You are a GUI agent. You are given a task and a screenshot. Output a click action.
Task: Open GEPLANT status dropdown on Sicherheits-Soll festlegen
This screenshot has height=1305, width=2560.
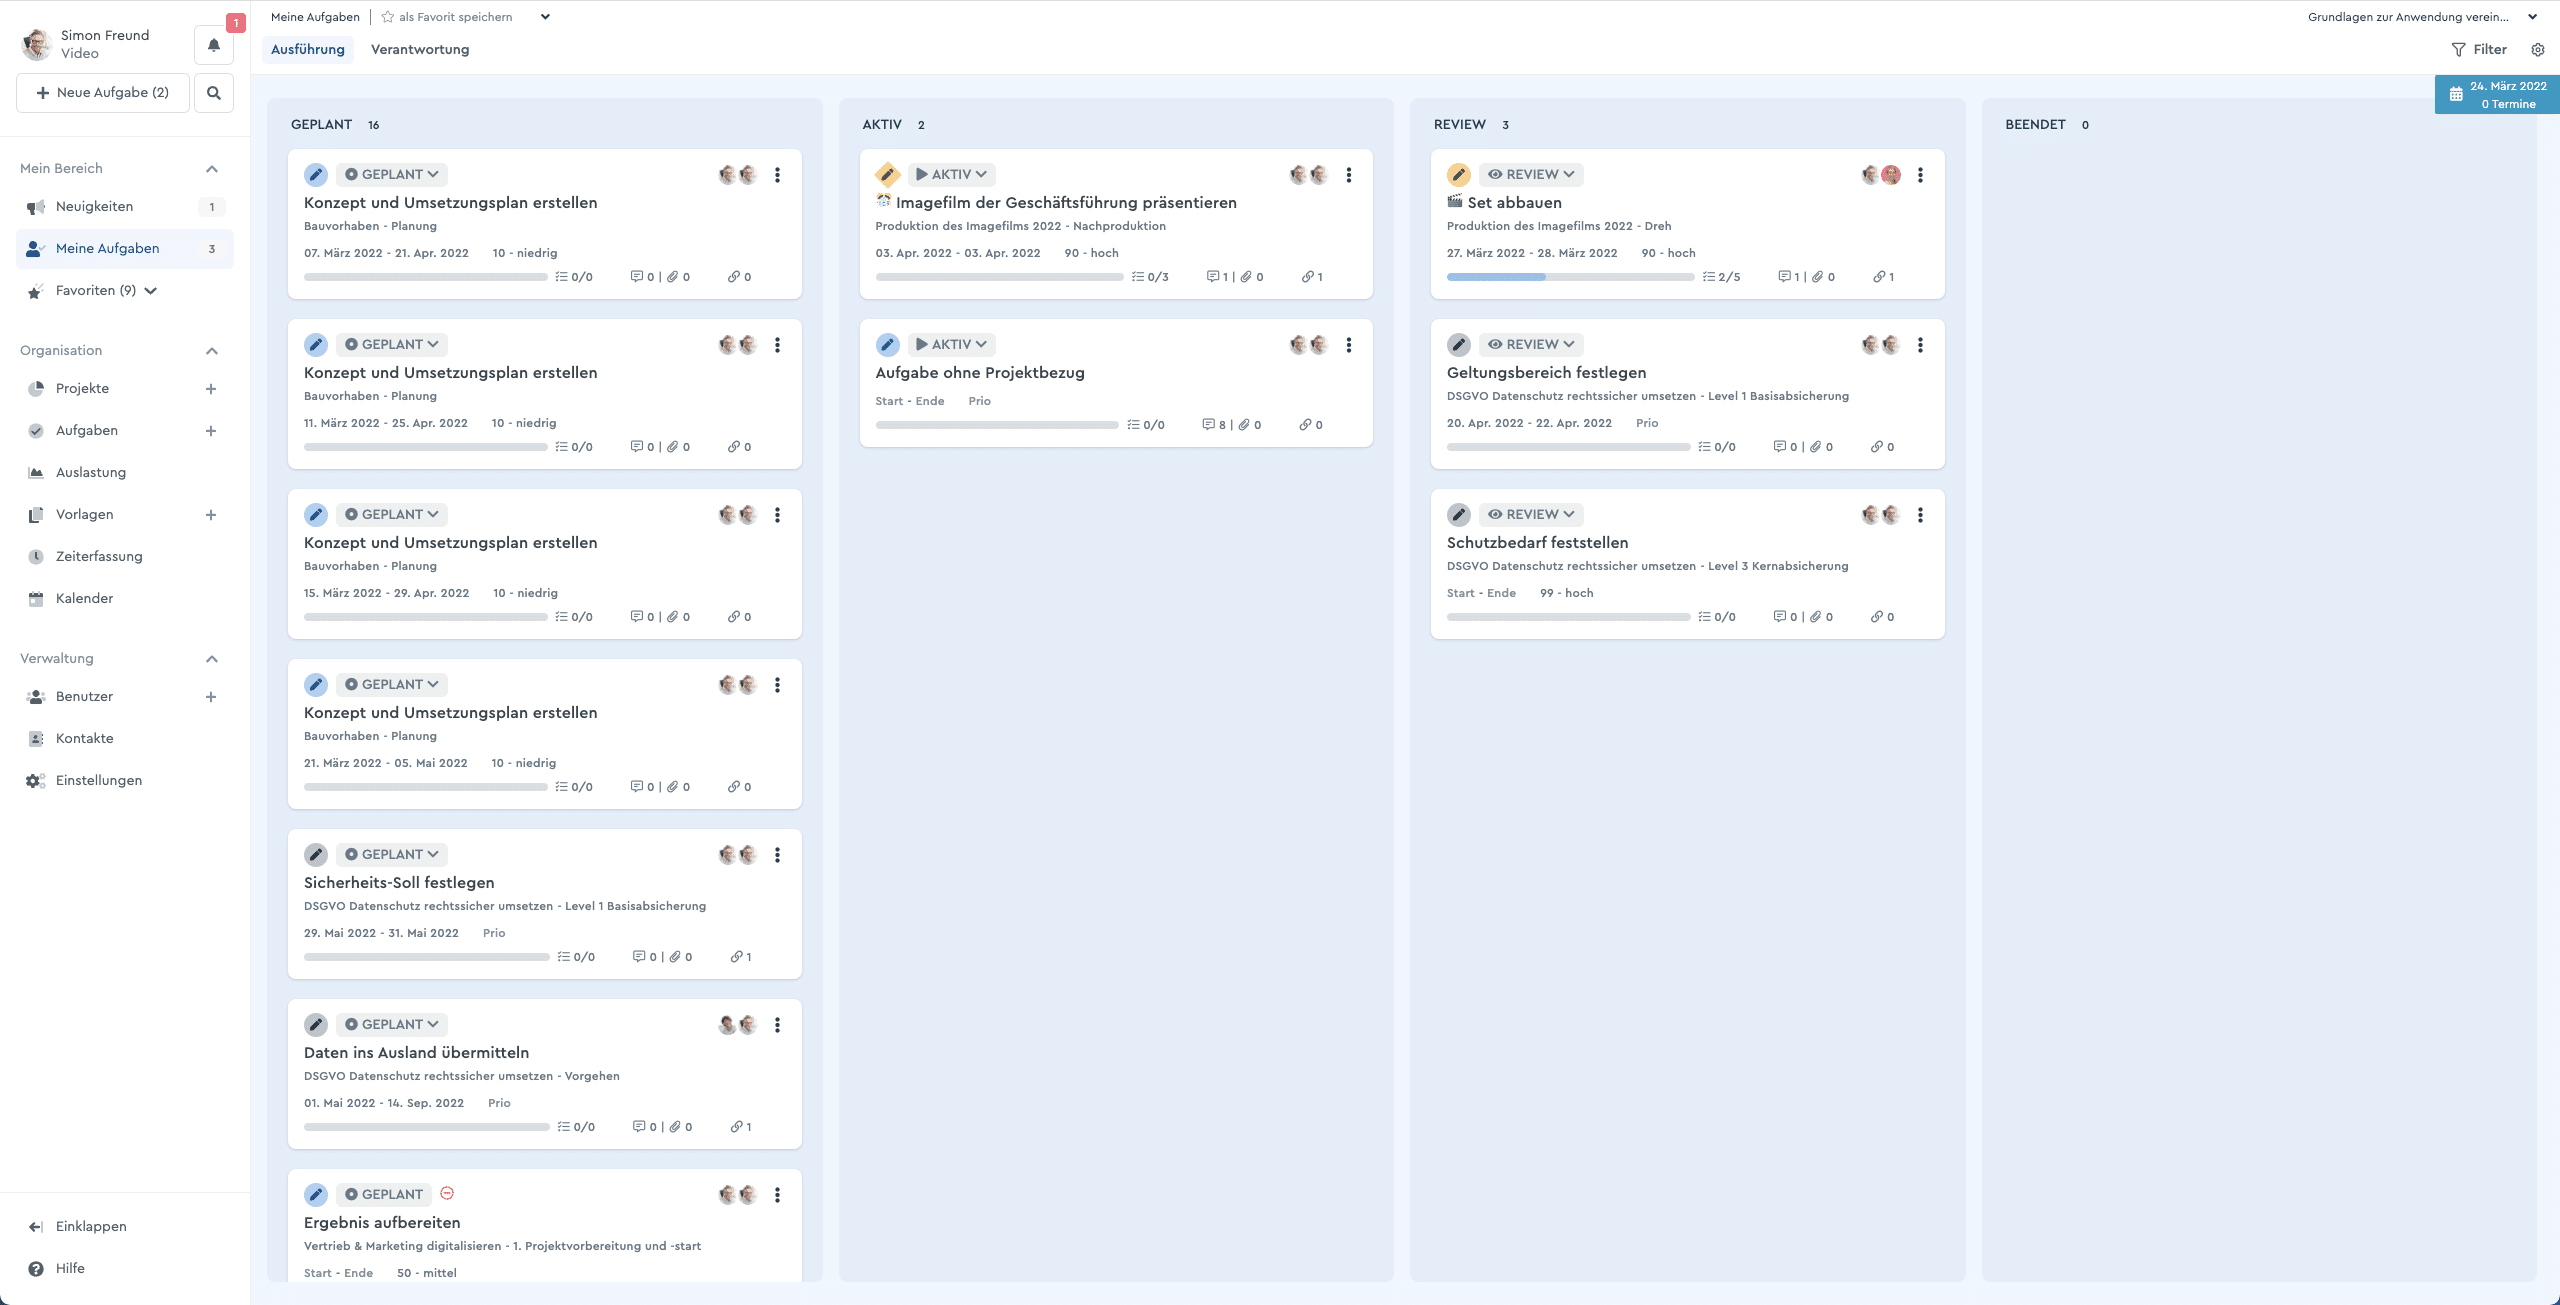[391, 855]
